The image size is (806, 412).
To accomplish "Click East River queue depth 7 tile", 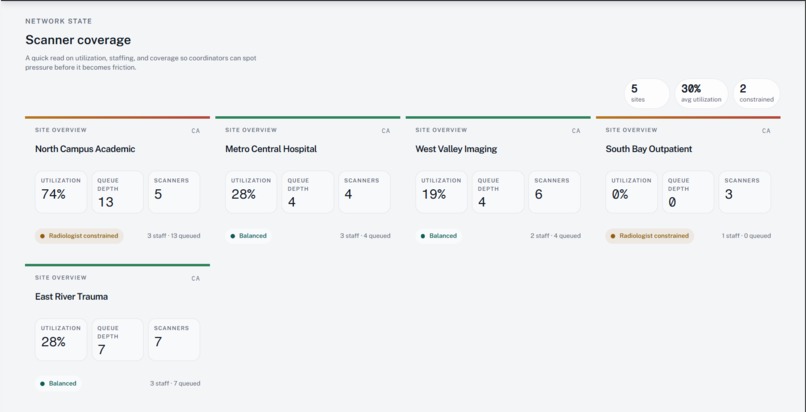I will click(x=117, y=339).
